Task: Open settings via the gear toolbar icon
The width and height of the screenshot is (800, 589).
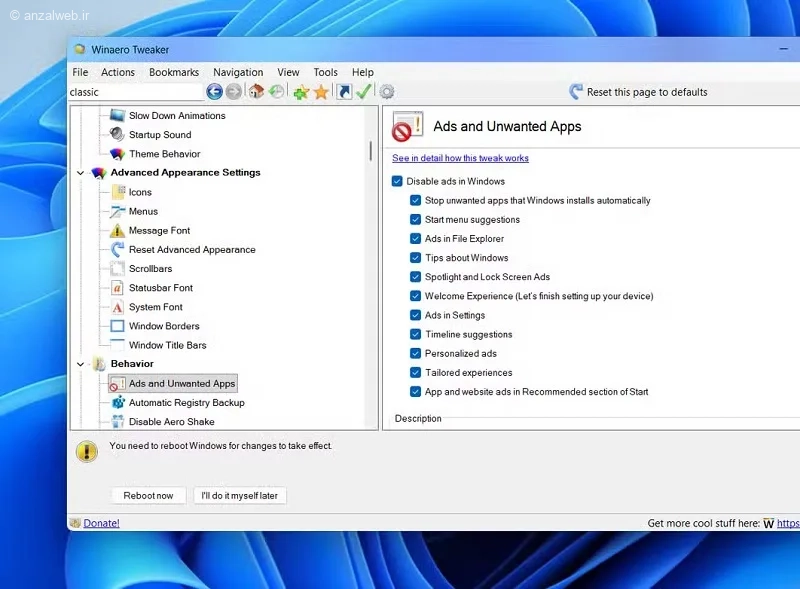Action: tap(387, 92)
